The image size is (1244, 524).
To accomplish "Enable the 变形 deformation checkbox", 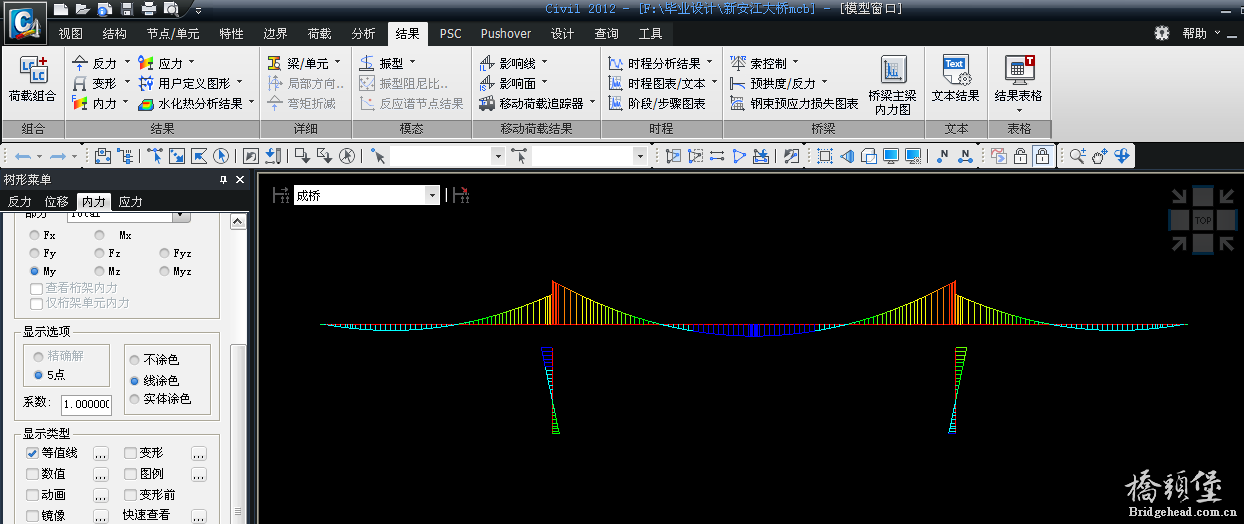I will pyautogui.click(x=130, y=453).
